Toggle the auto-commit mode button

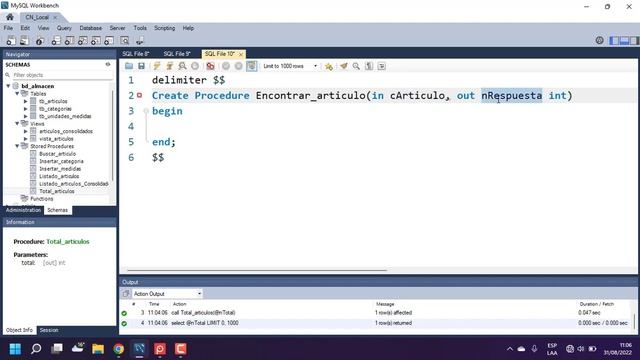[251, 66]
